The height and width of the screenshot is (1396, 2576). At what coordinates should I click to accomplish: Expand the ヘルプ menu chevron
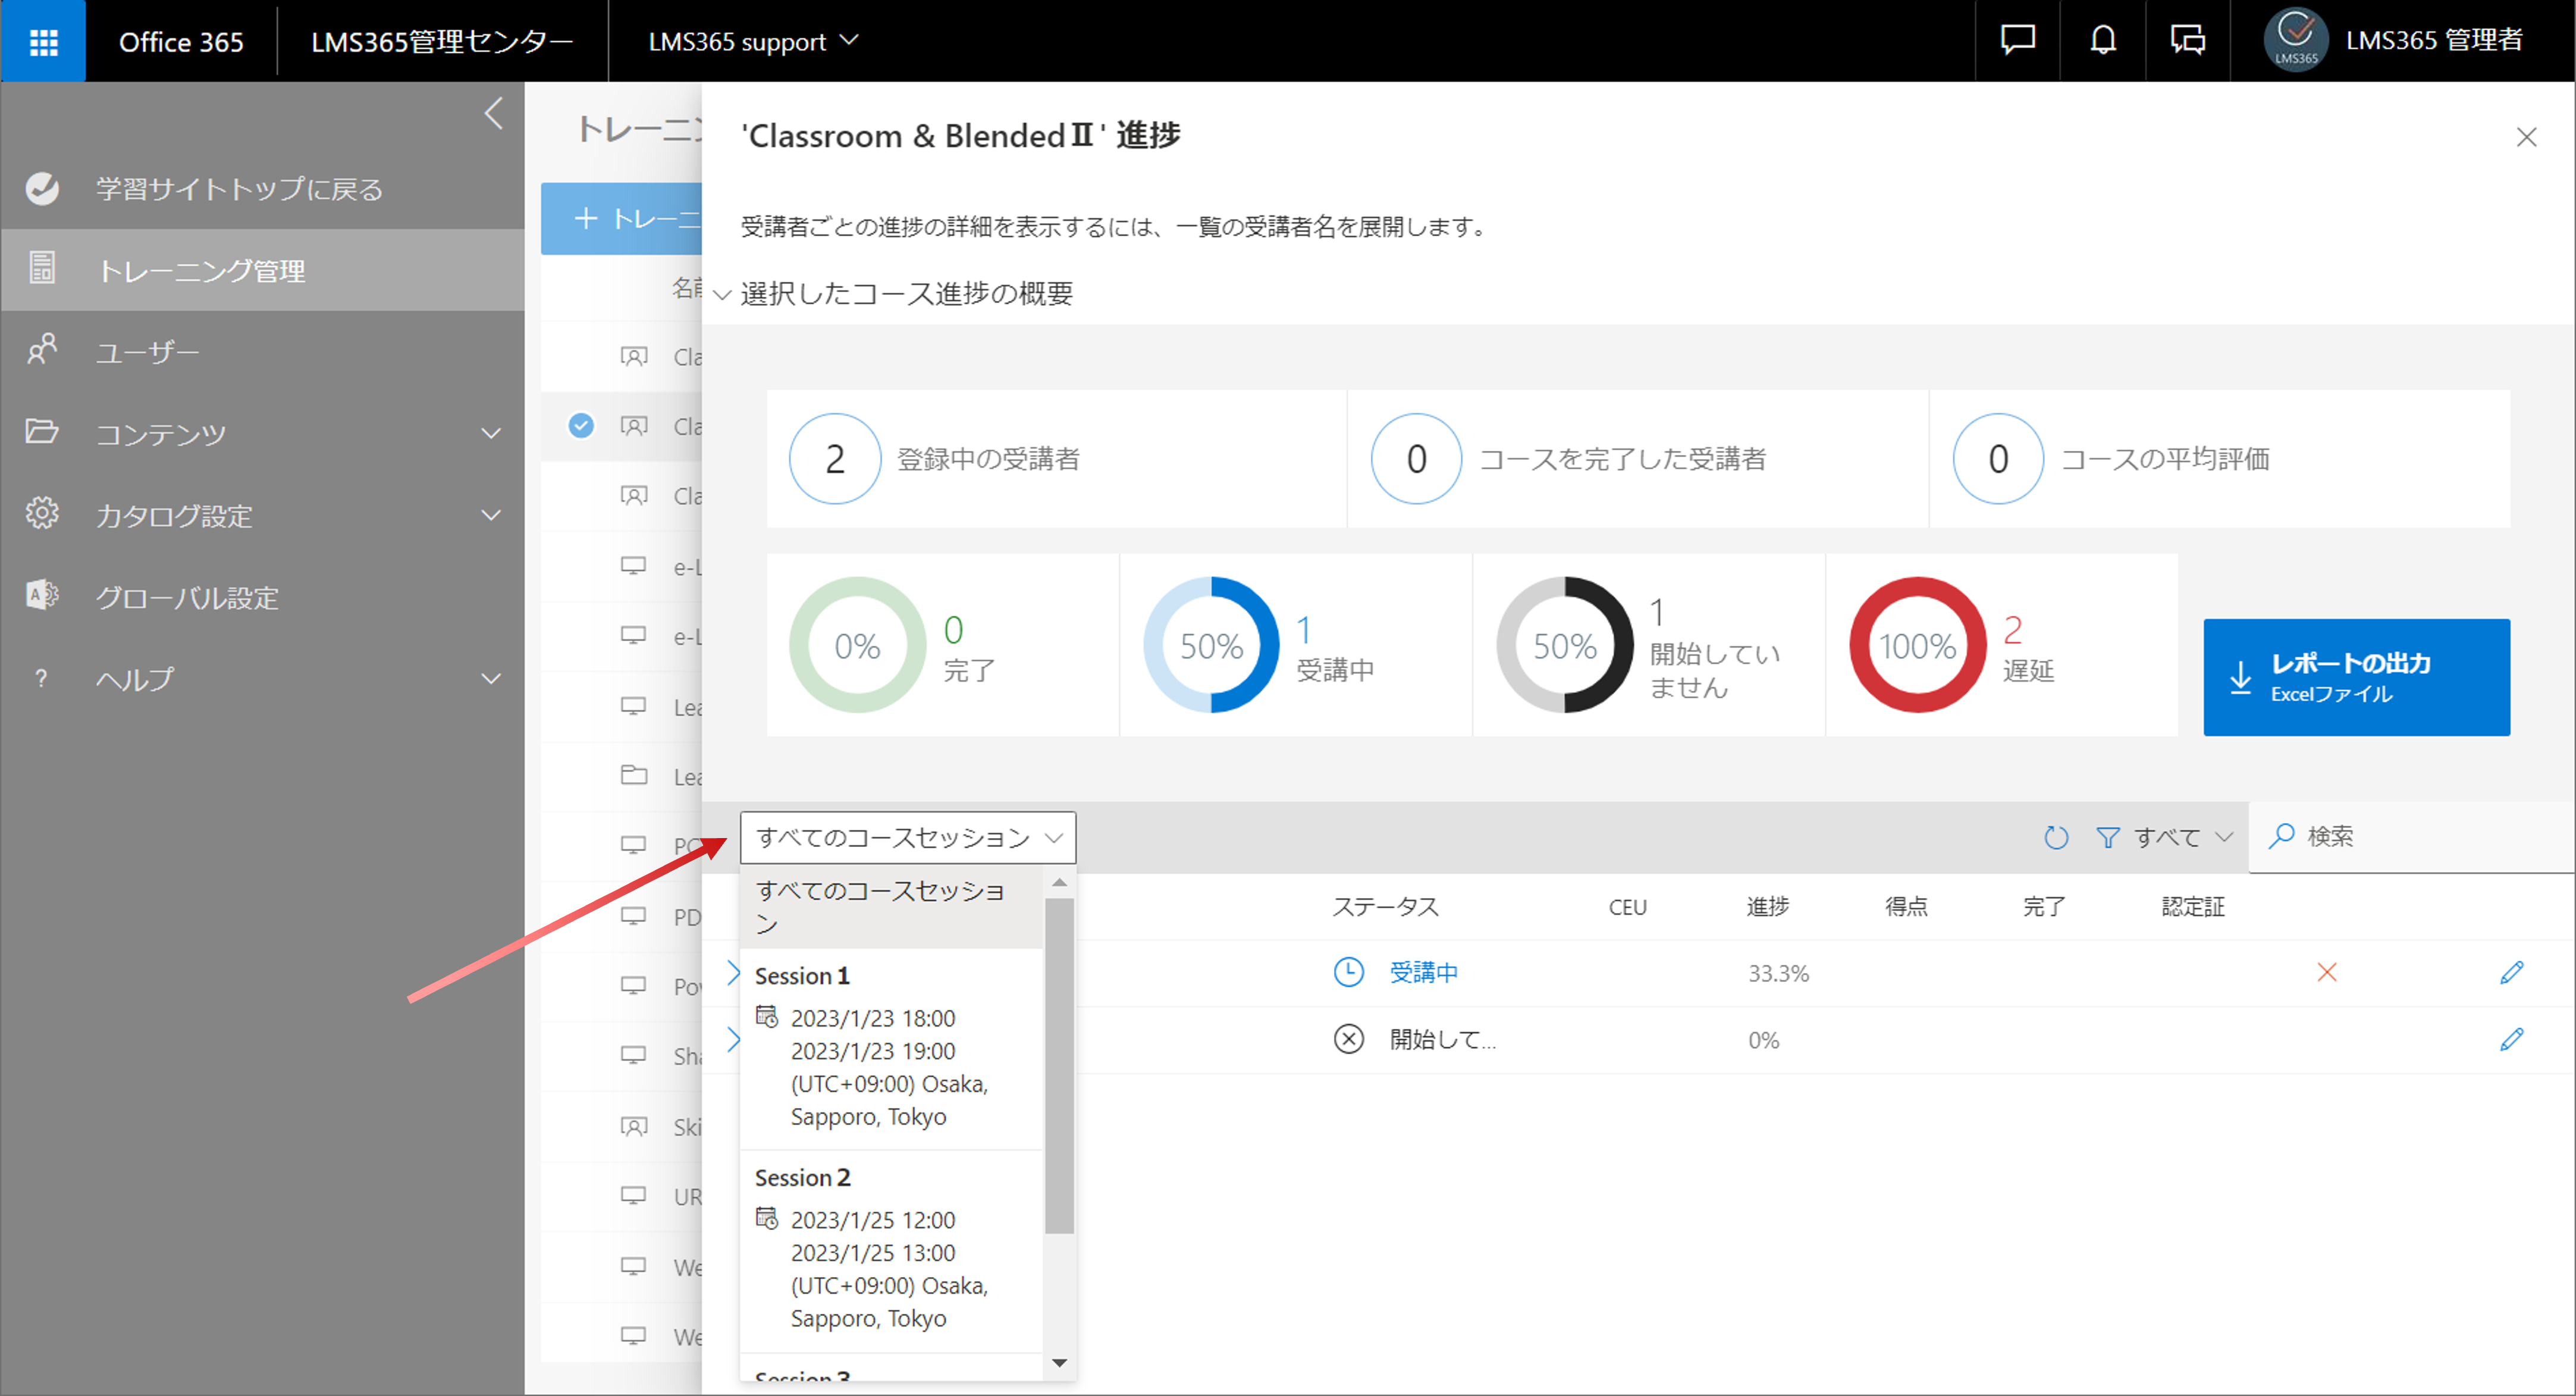[491, 678]
